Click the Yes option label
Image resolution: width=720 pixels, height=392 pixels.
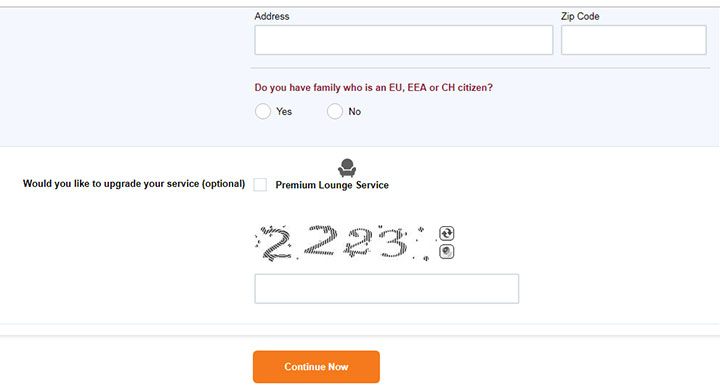(x=284, y=112)
